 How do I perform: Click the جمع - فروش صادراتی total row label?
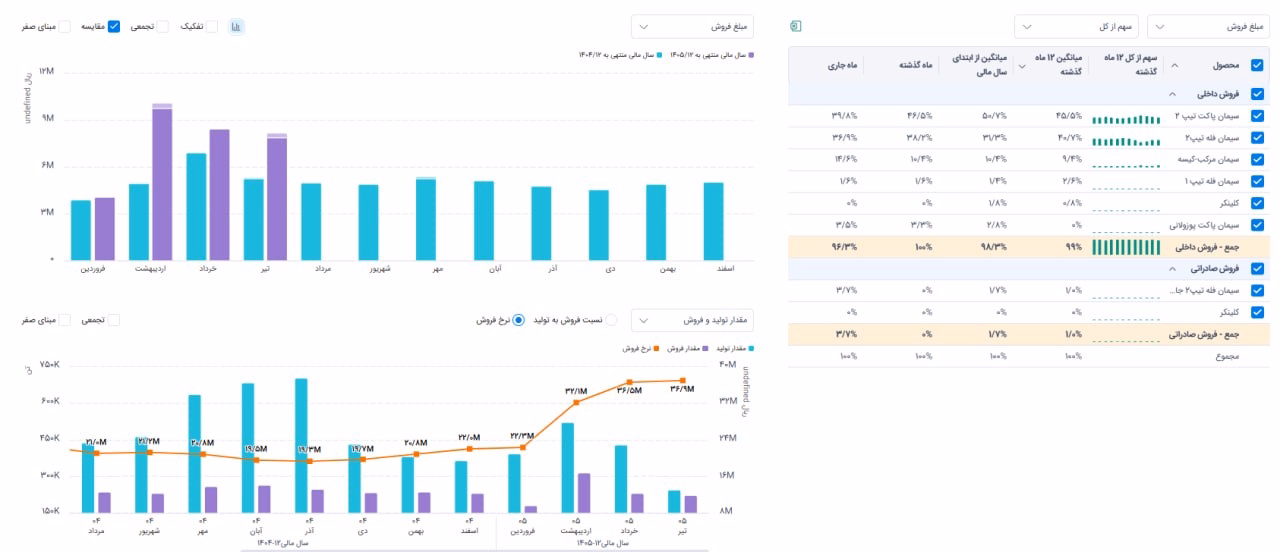coord(1204,334)
